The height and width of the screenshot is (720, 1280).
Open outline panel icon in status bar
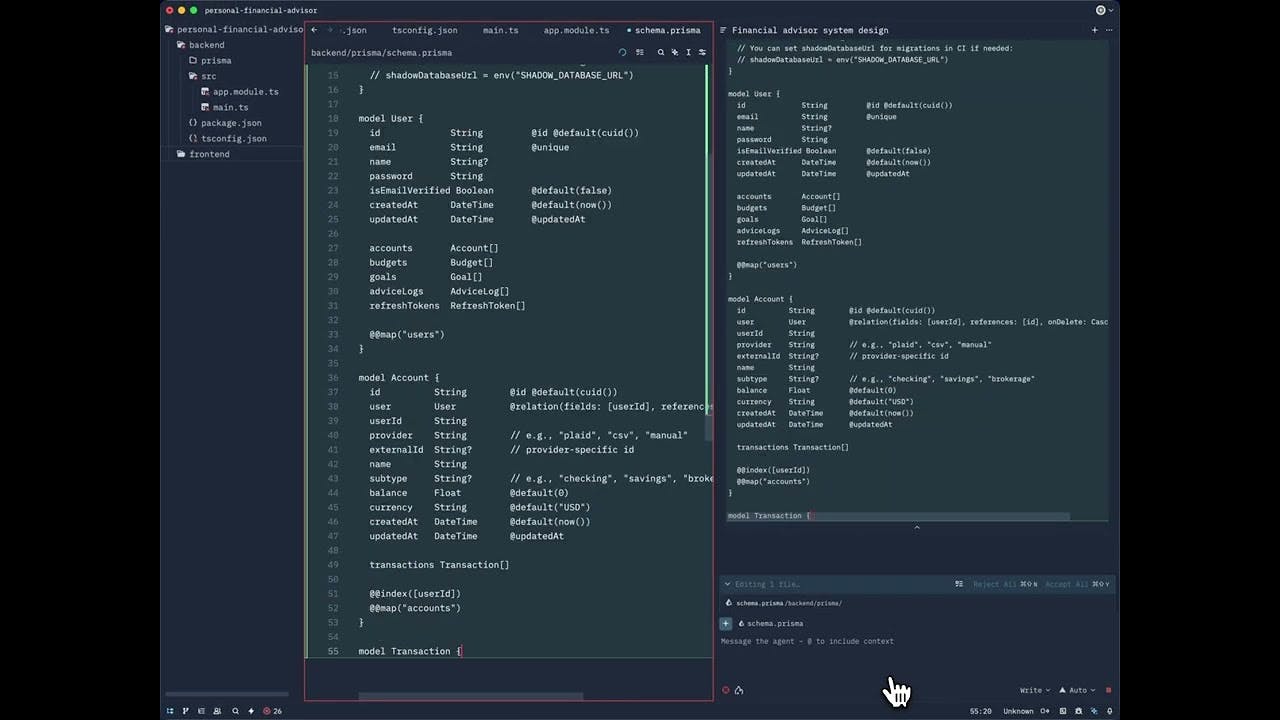[x=201, y=711]
